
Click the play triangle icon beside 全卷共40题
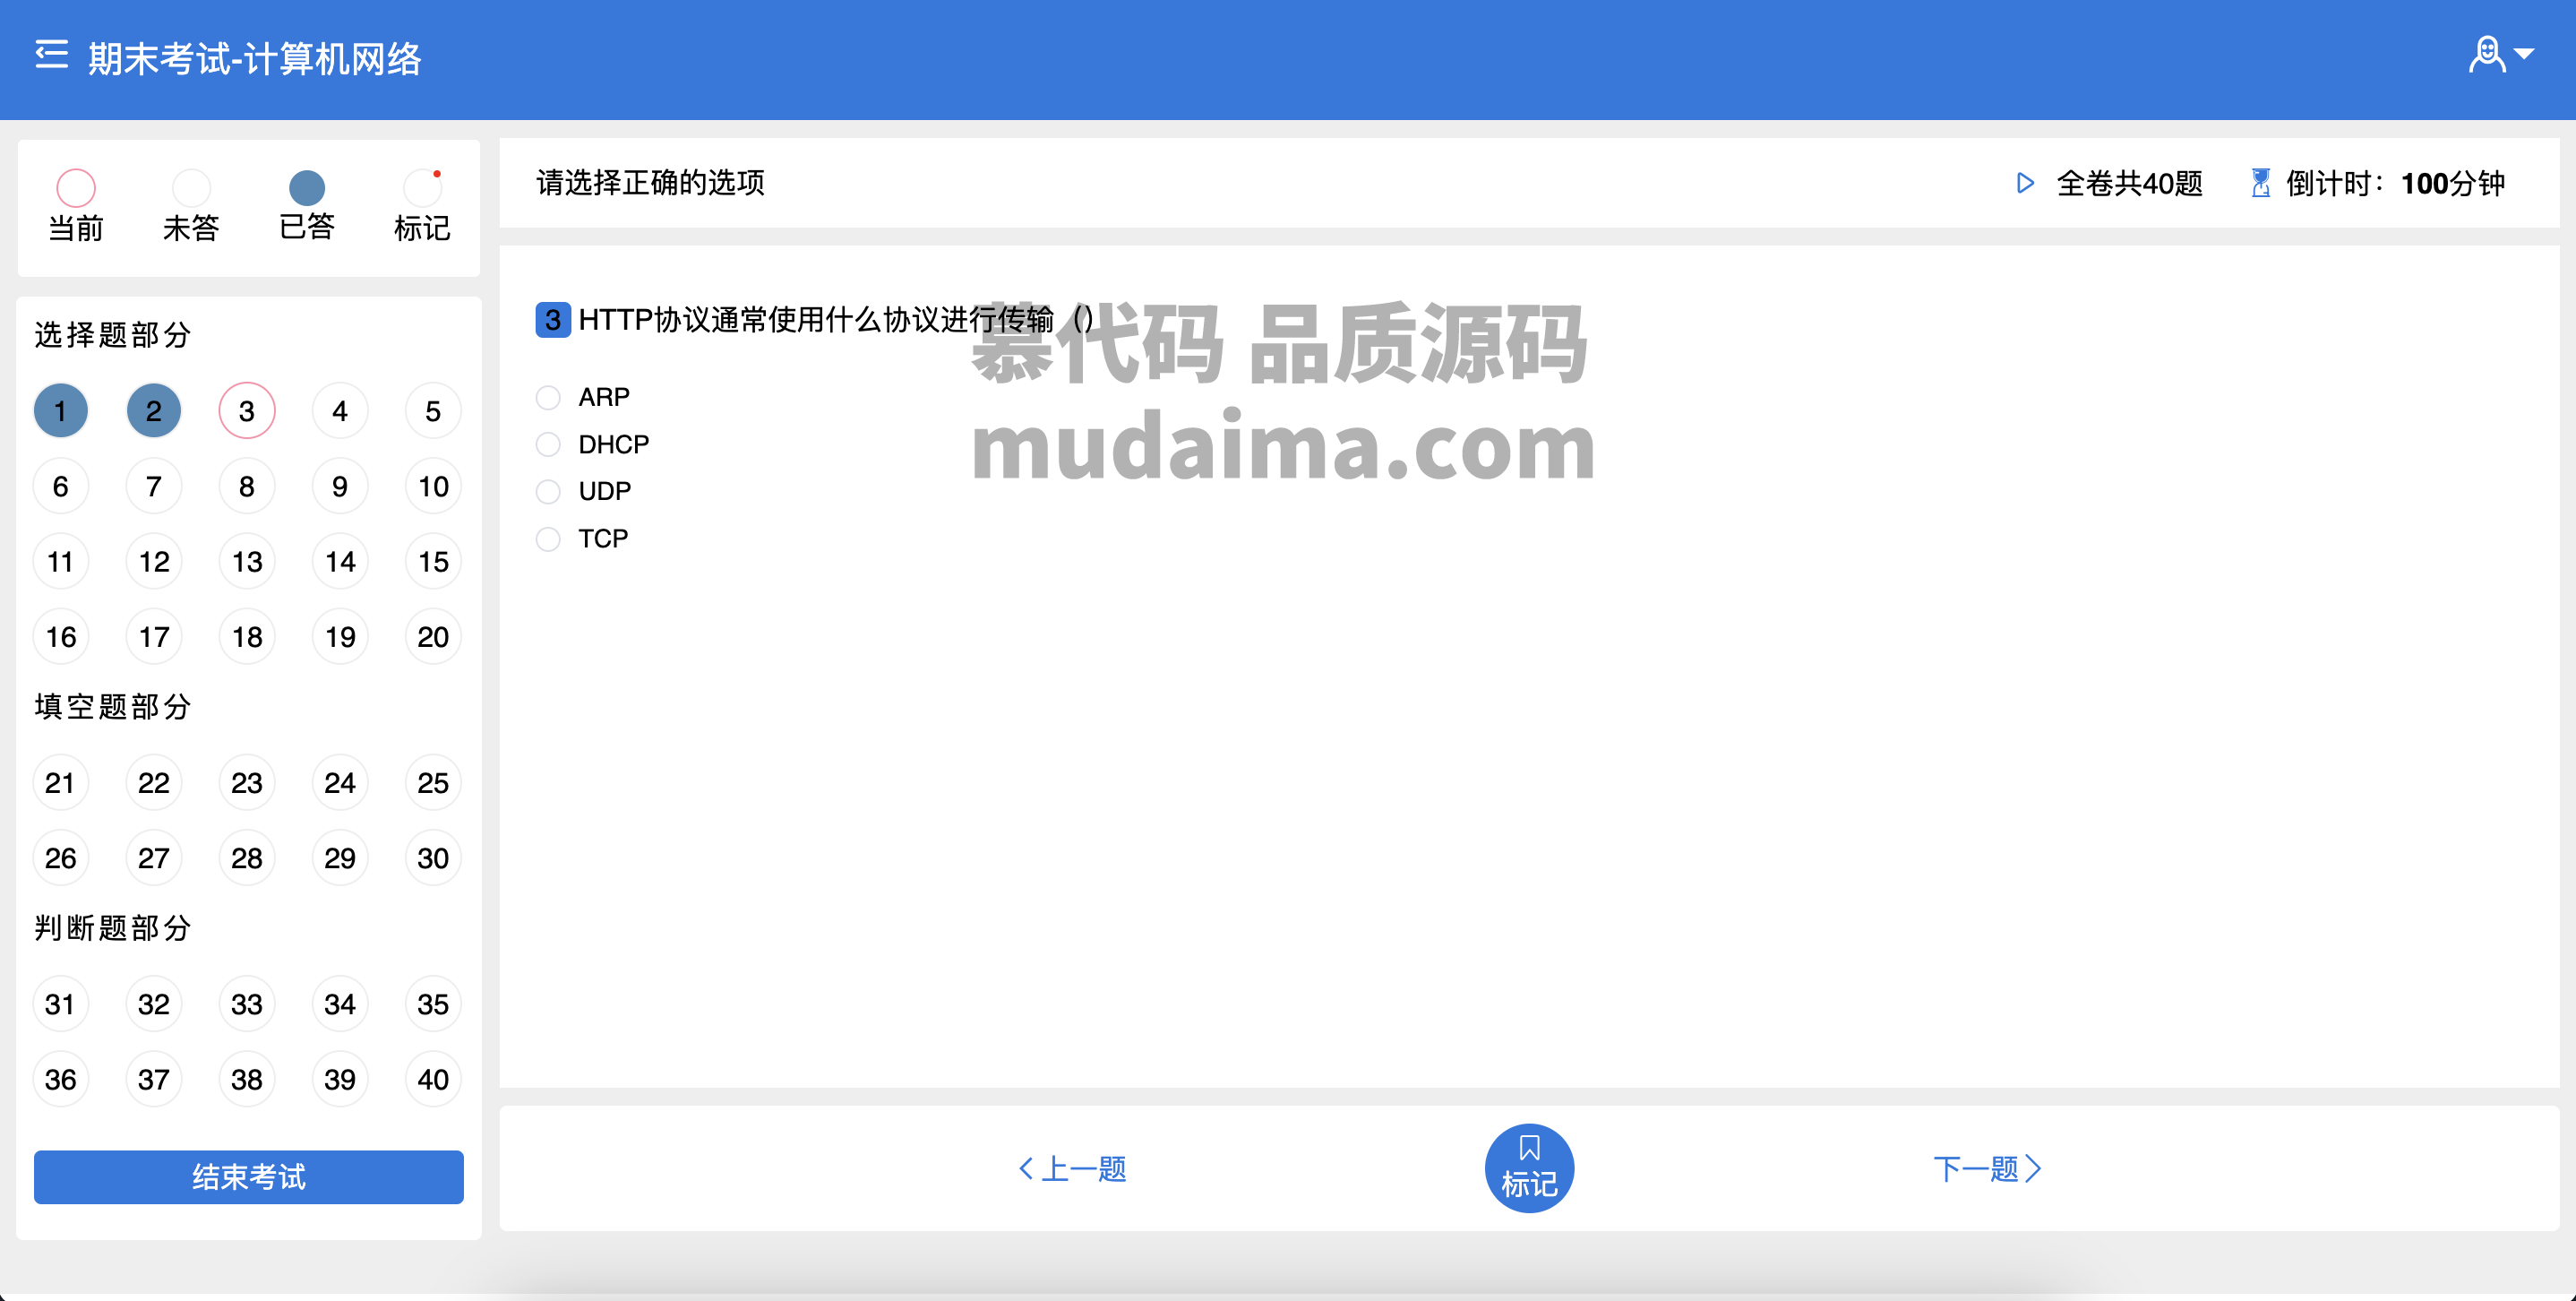2024,183
